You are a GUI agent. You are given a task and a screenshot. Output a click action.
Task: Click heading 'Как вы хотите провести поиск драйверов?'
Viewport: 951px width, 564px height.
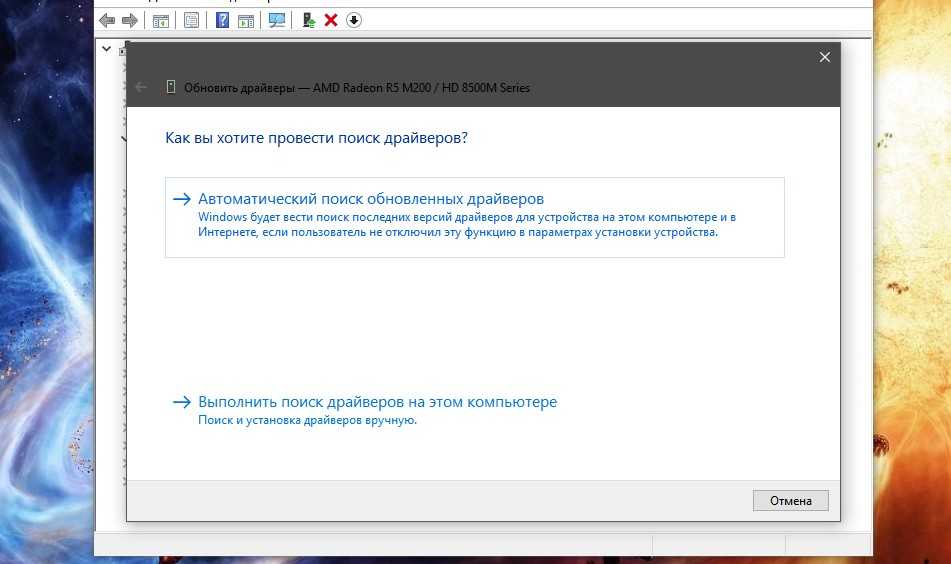coord(317,138)
